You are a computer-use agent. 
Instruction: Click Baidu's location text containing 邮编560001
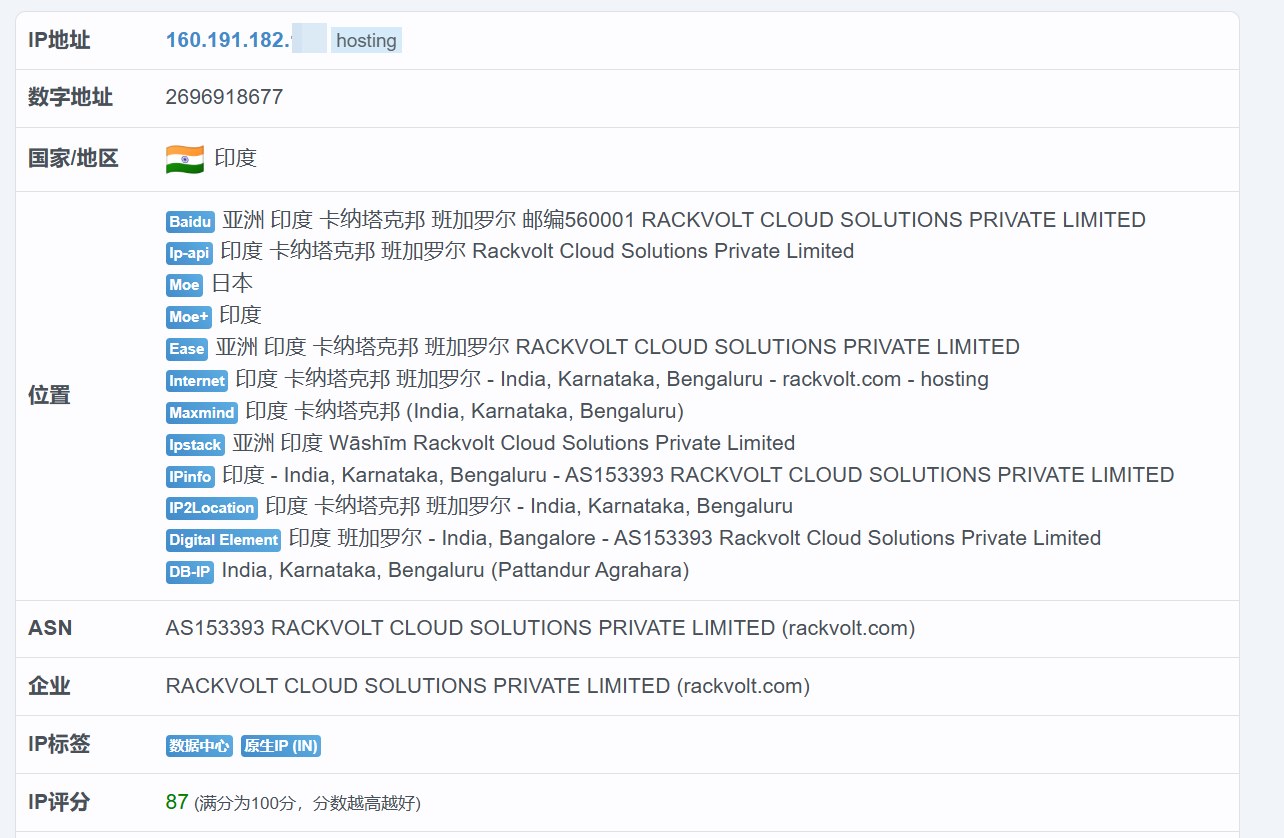(x=684, y=220)
